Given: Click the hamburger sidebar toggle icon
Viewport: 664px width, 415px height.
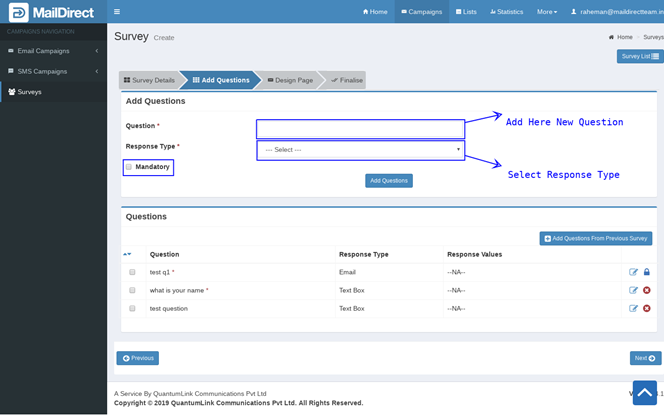Looking at the screenshot, I should (x=117, y=12).
